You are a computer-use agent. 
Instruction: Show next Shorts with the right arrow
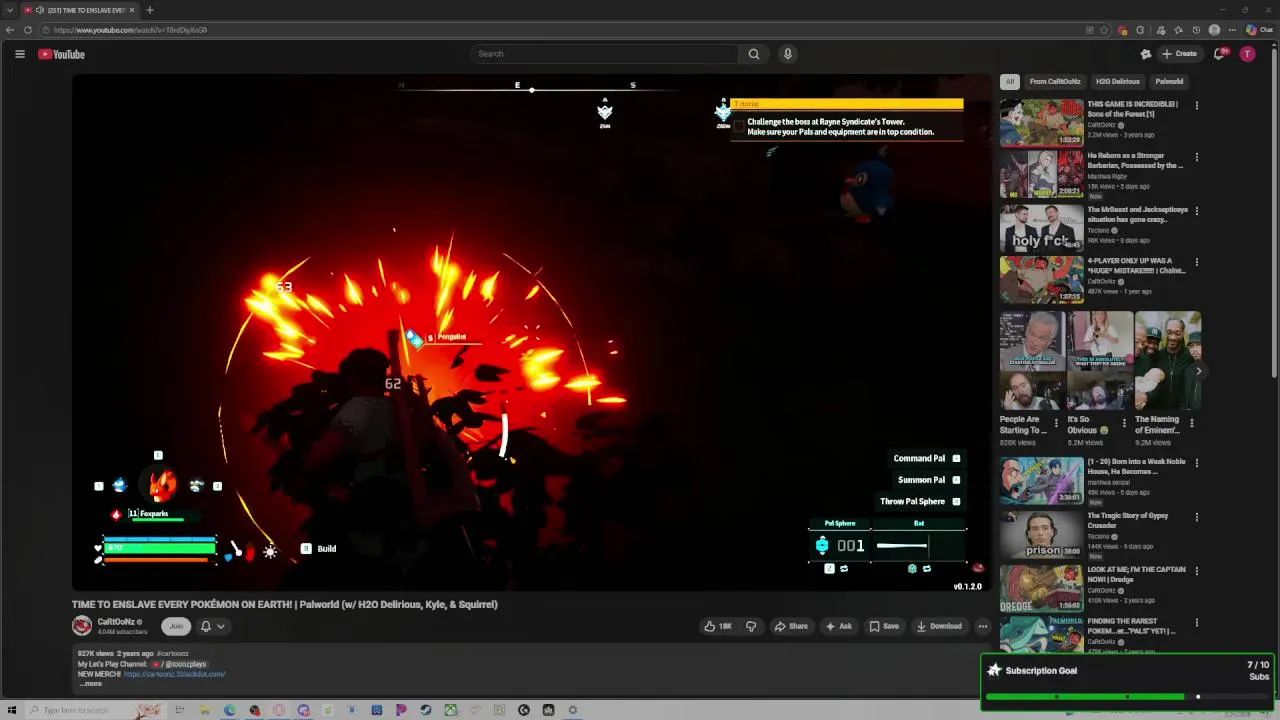(1198, 371)
